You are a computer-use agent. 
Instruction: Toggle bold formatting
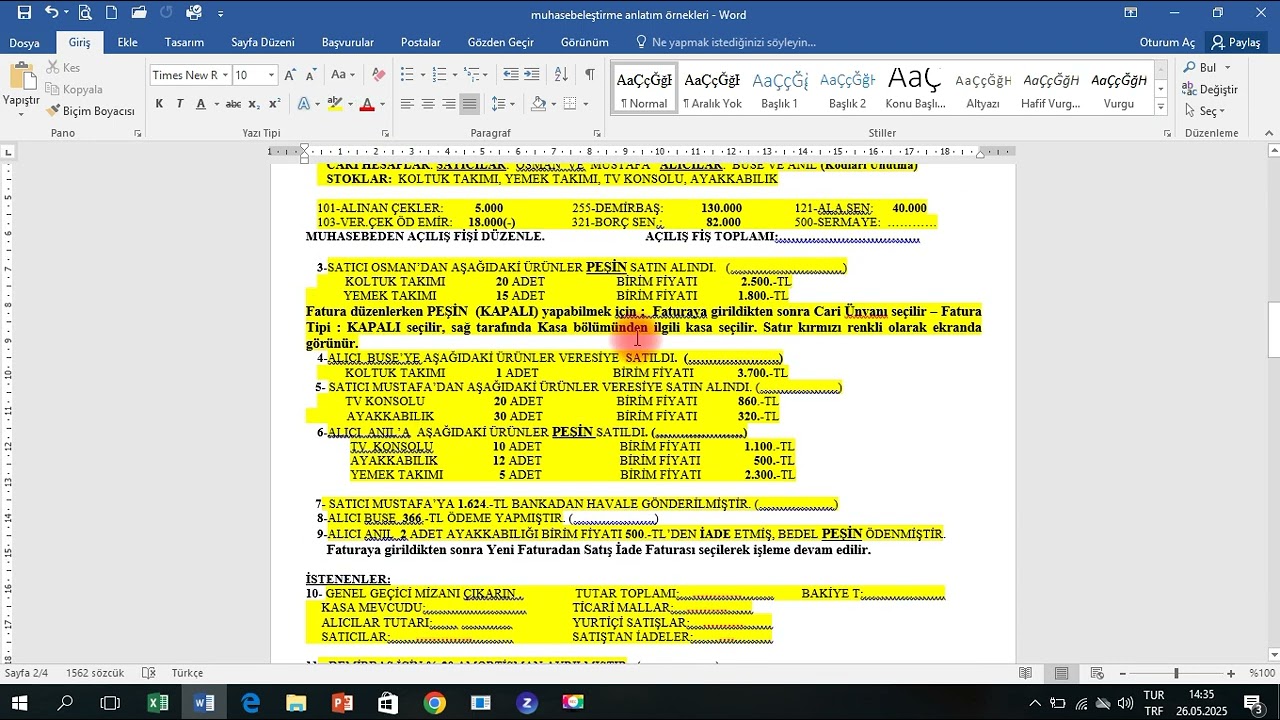(159, 104)
